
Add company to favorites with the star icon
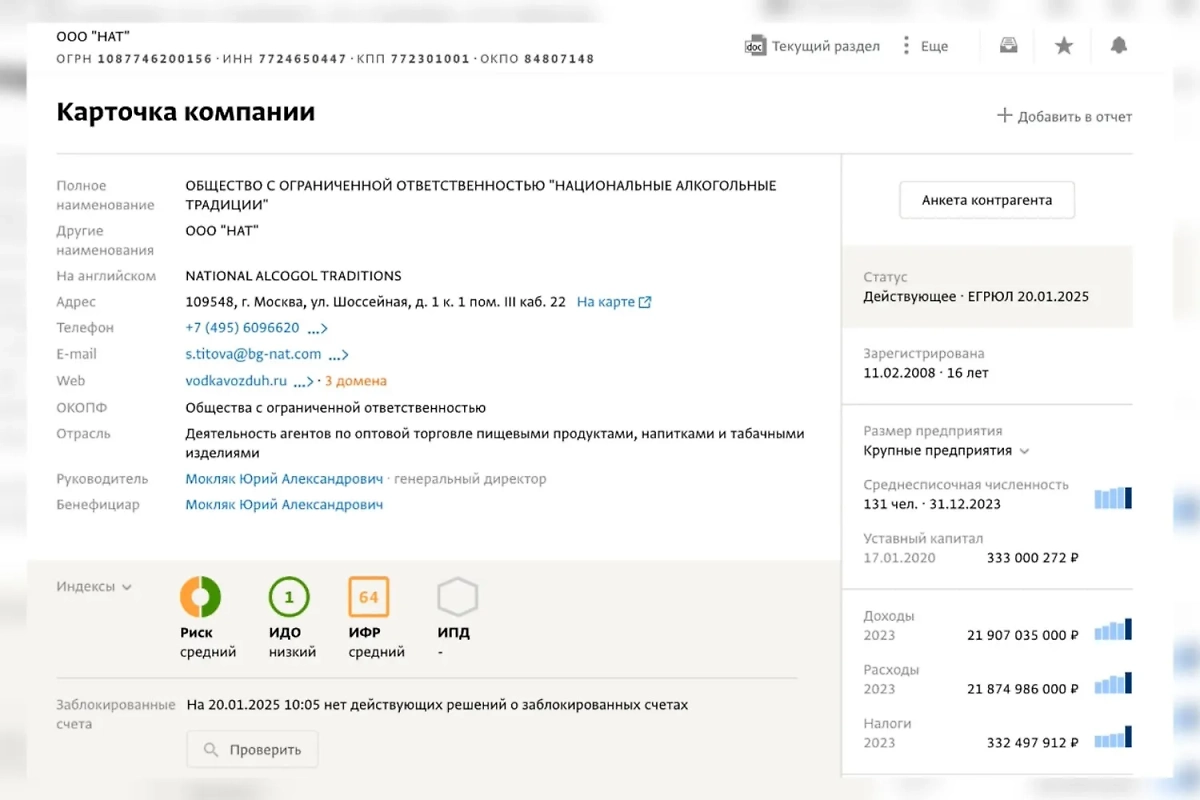1063,45
